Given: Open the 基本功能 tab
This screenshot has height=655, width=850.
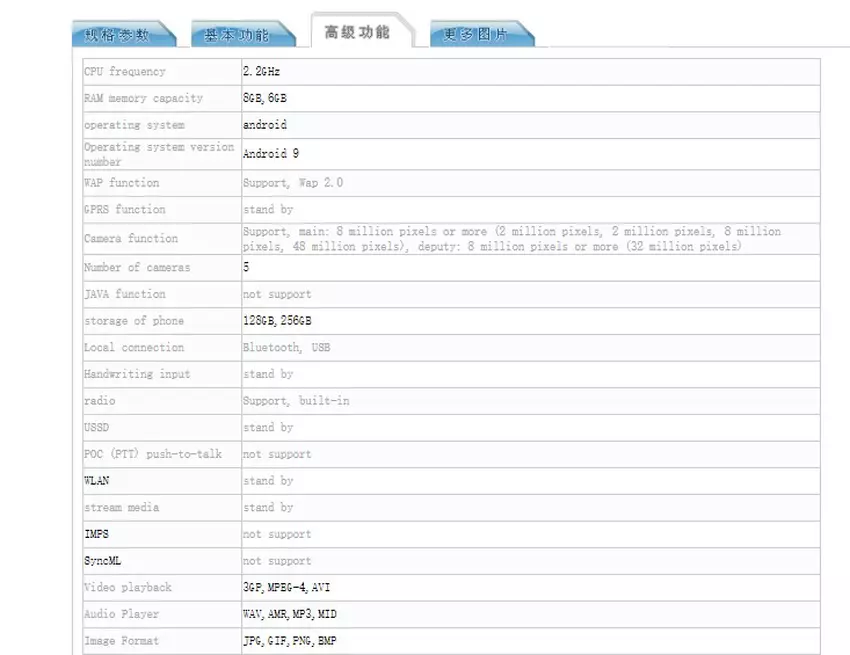Looking at the screenshot, I should 237,35.
